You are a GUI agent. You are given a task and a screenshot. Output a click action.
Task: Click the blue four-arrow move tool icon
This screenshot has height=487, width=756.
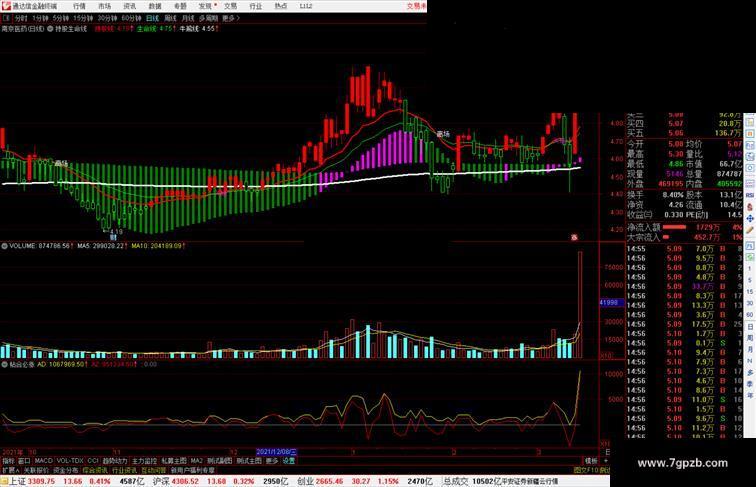point(750,218)
